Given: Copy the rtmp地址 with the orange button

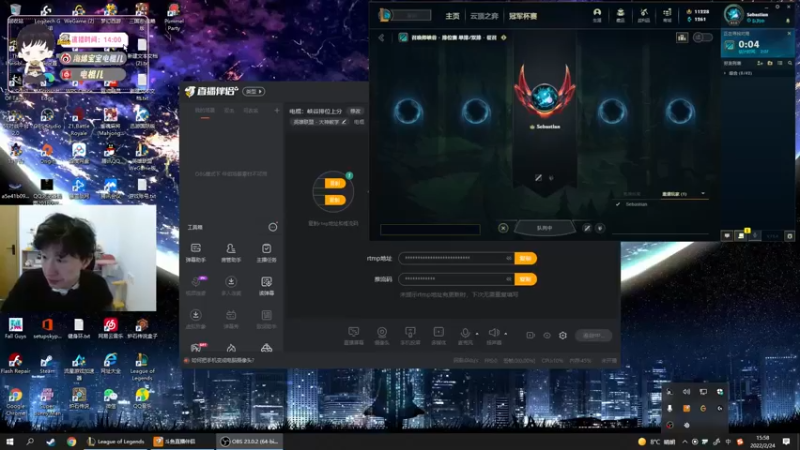Looking at the screenshot, I should click(x=525, y=258).
